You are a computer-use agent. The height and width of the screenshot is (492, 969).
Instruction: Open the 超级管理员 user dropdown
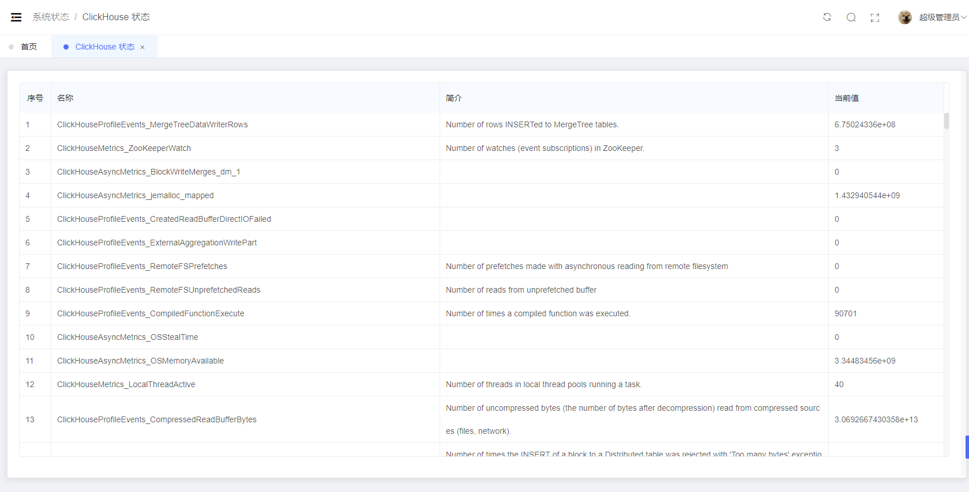click(942, 17)
